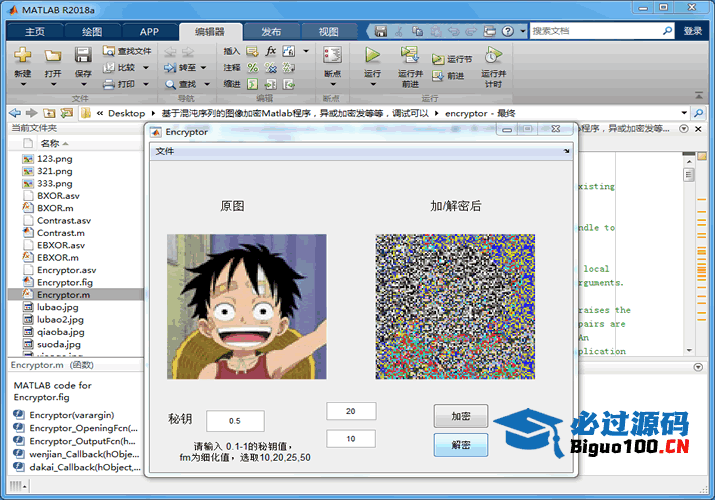
Task: Click the encrypted noise image
Action: (x=455, y=307)
